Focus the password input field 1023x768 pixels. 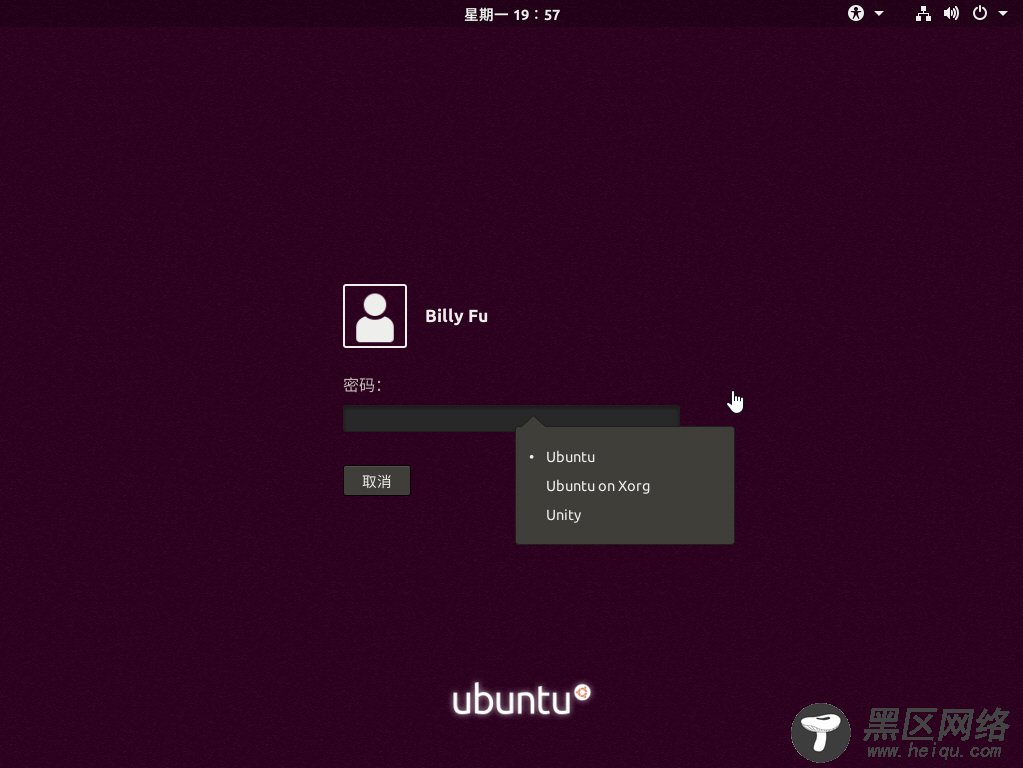[512, 418]
